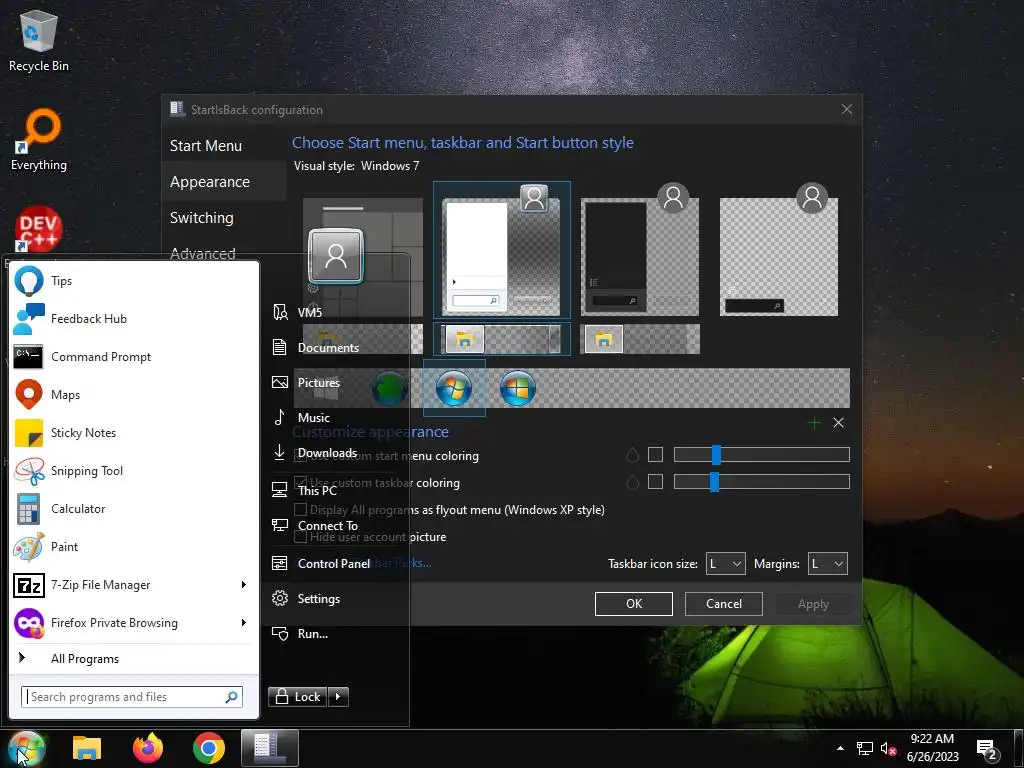The image size is (1024, 768).
Task: Expand Firefox Private Browsing submenu arrow
Action: [244, 622]
